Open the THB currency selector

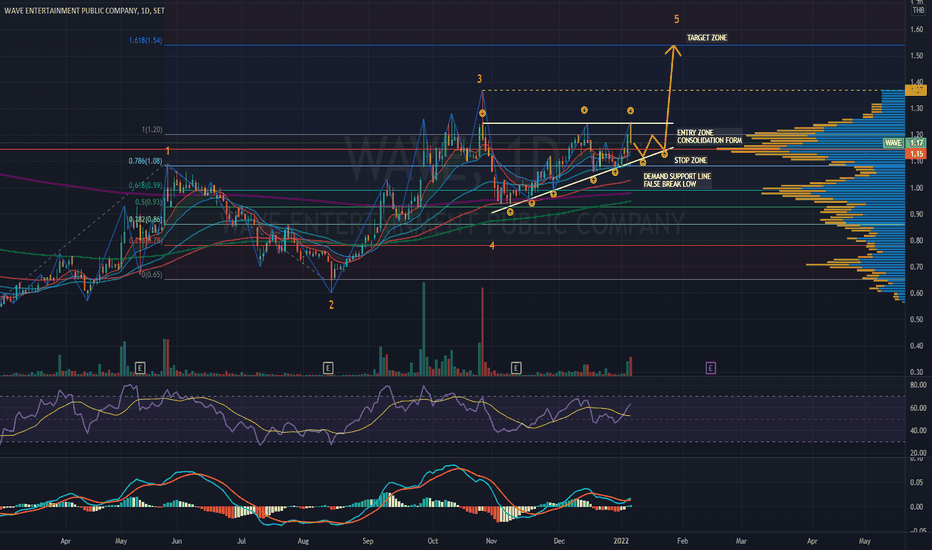[x=918, y=10]
